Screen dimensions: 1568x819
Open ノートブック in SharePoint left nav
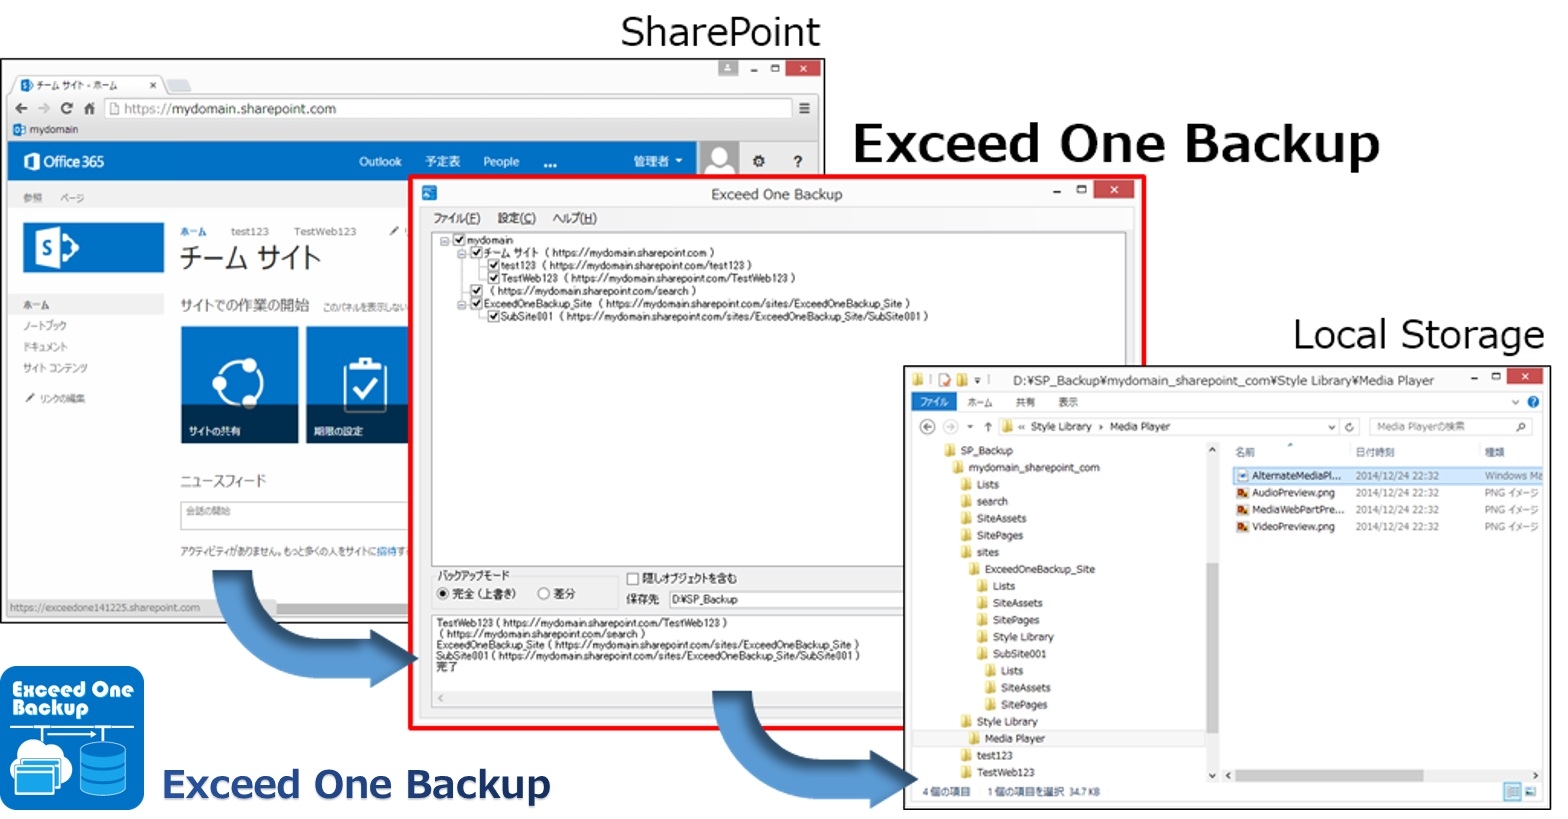click(45, 326)
